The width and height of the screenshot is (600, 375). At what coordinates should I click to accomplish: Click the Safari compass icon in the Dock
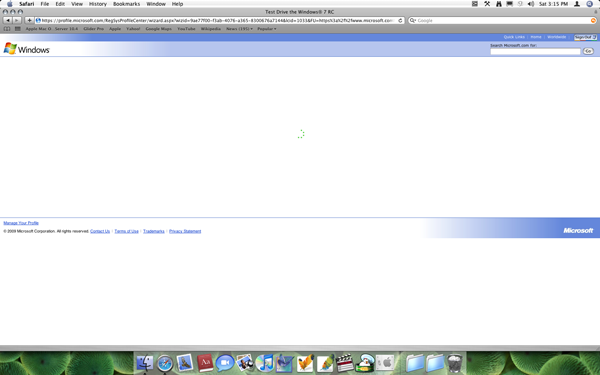pos(165,363)
